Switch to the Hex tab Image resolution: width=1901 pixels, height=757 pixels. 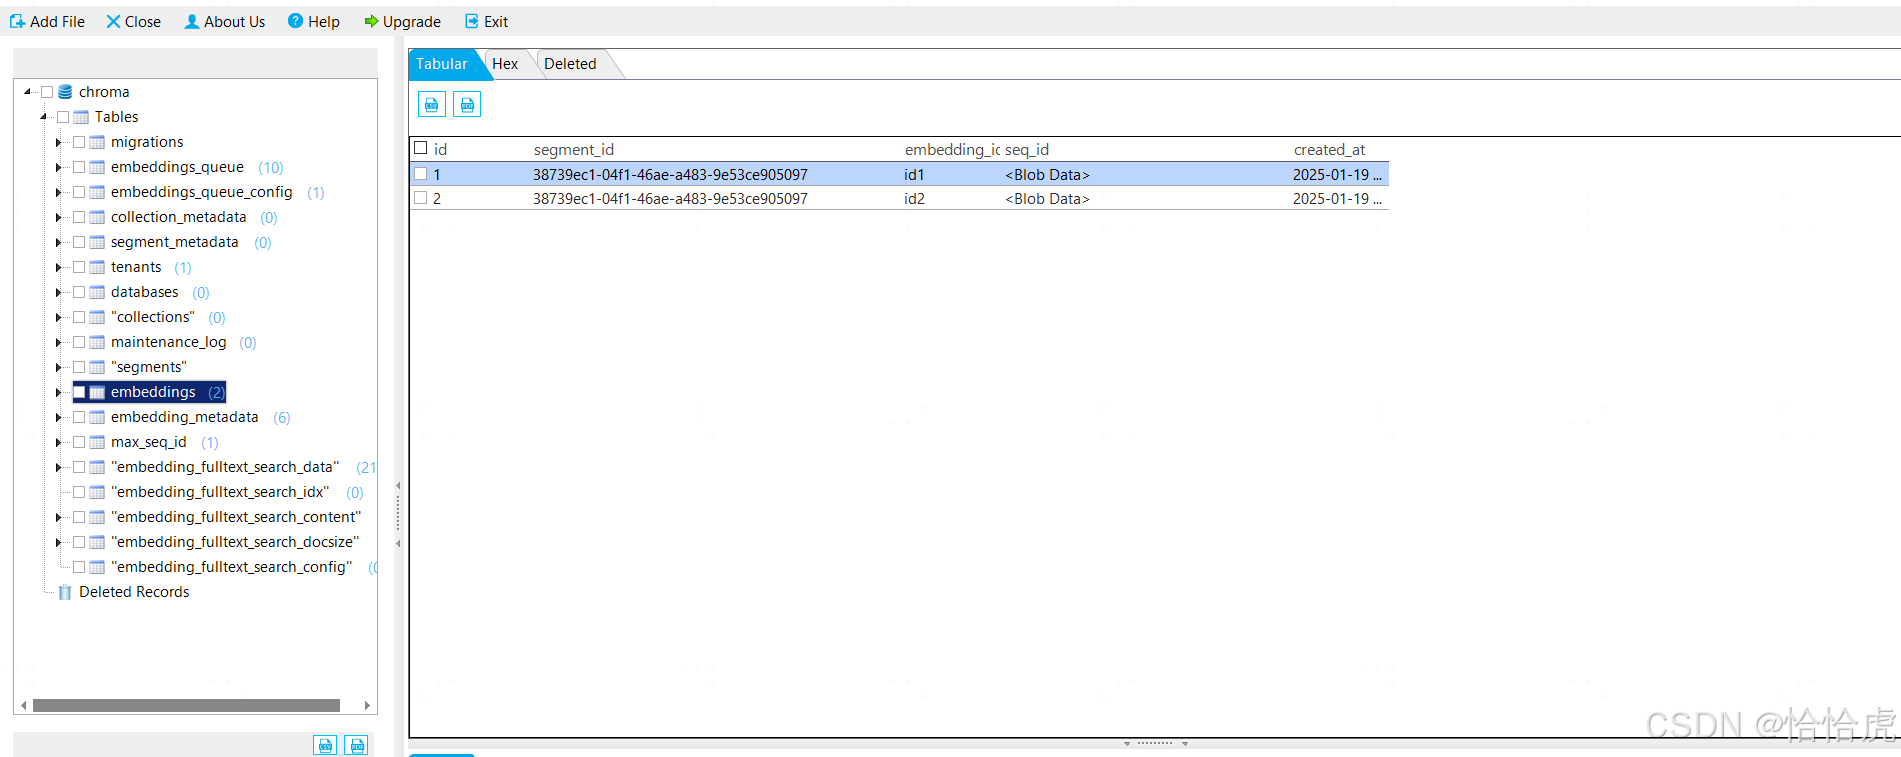pos(505,64)
